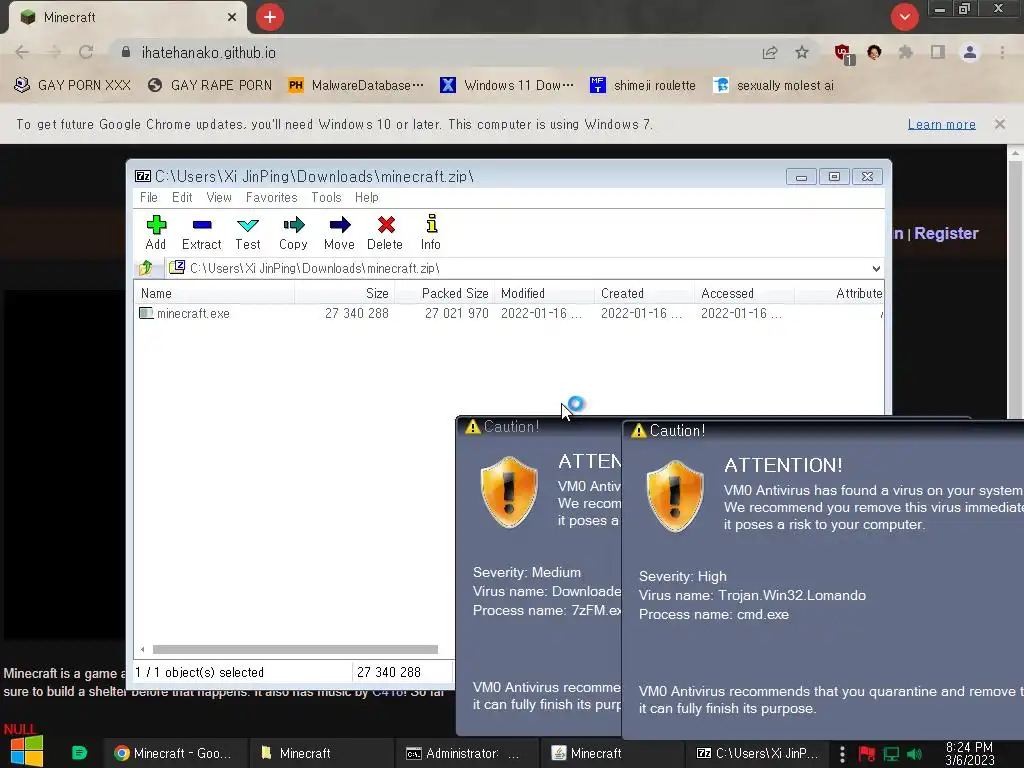Share this page icon in address bar

click(x=770, y=52)
